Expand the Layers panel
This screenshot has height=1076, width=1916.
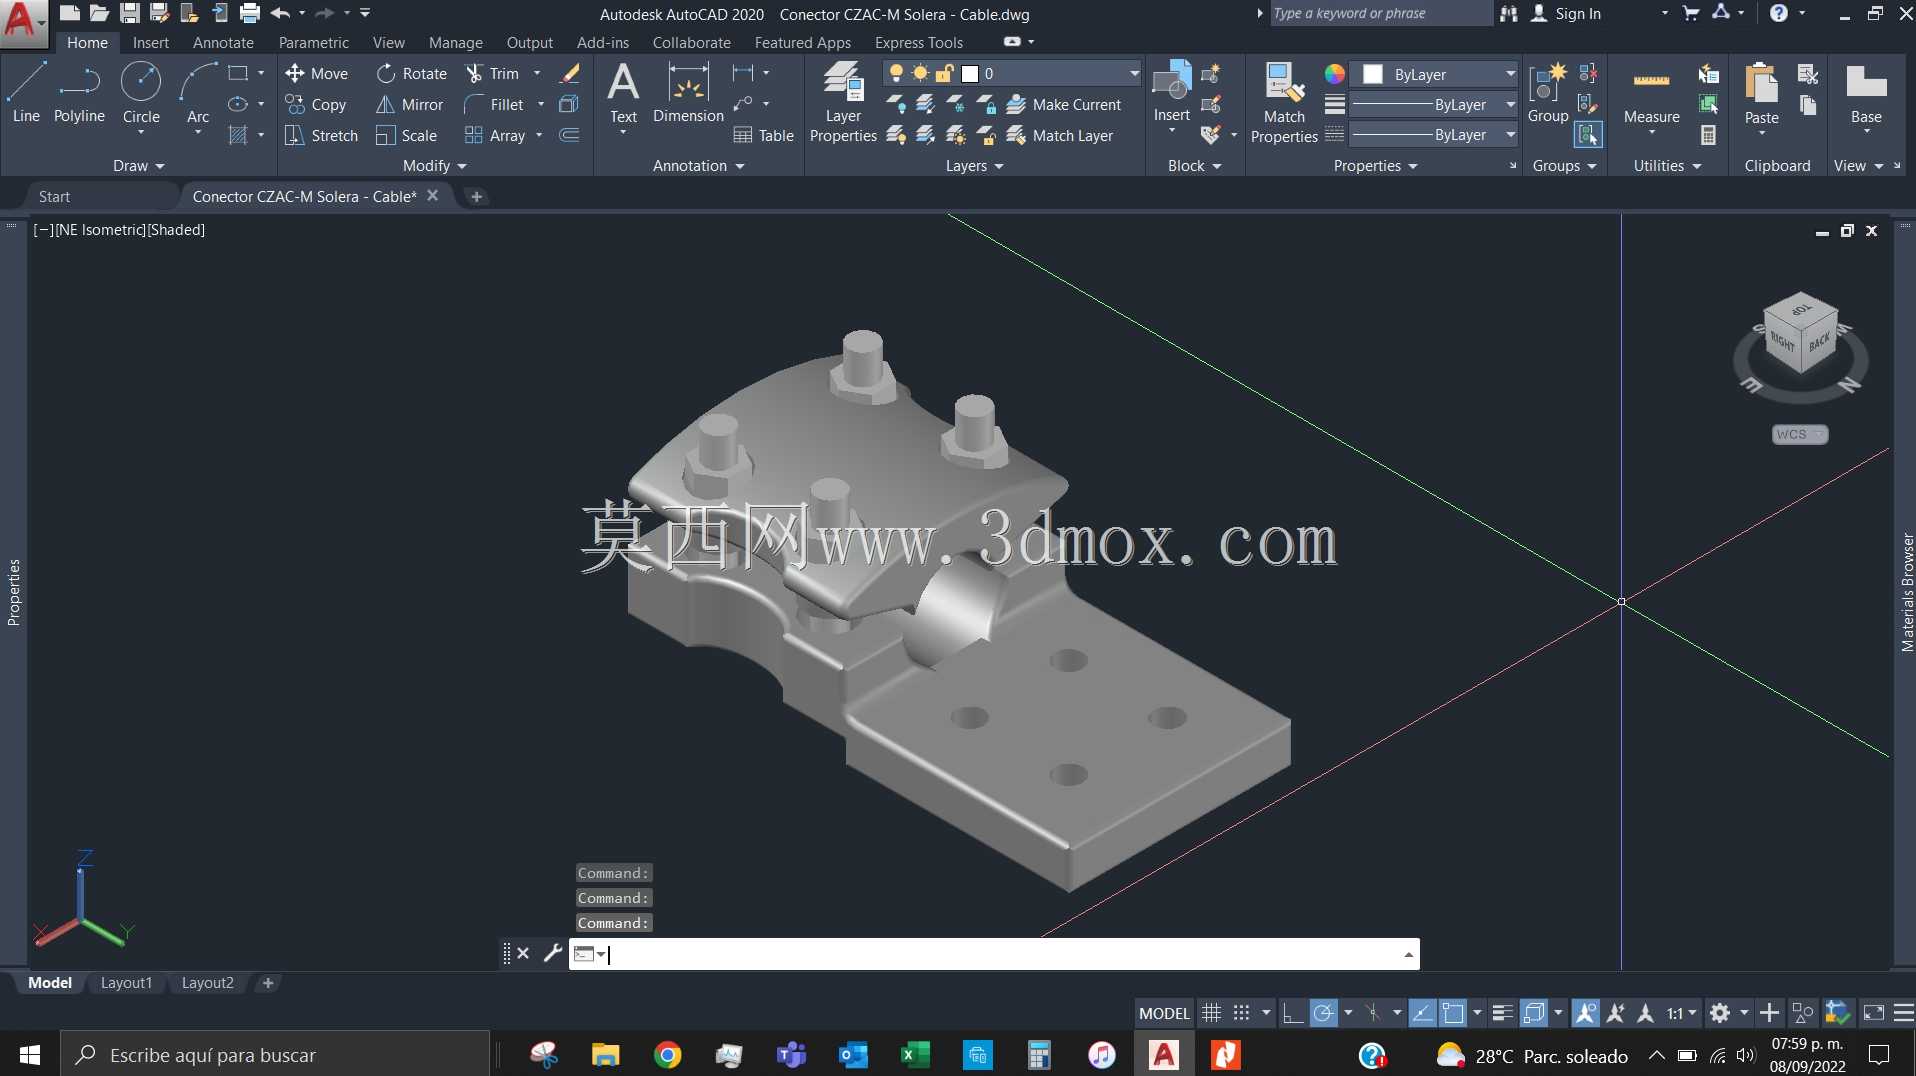point(974,165)
